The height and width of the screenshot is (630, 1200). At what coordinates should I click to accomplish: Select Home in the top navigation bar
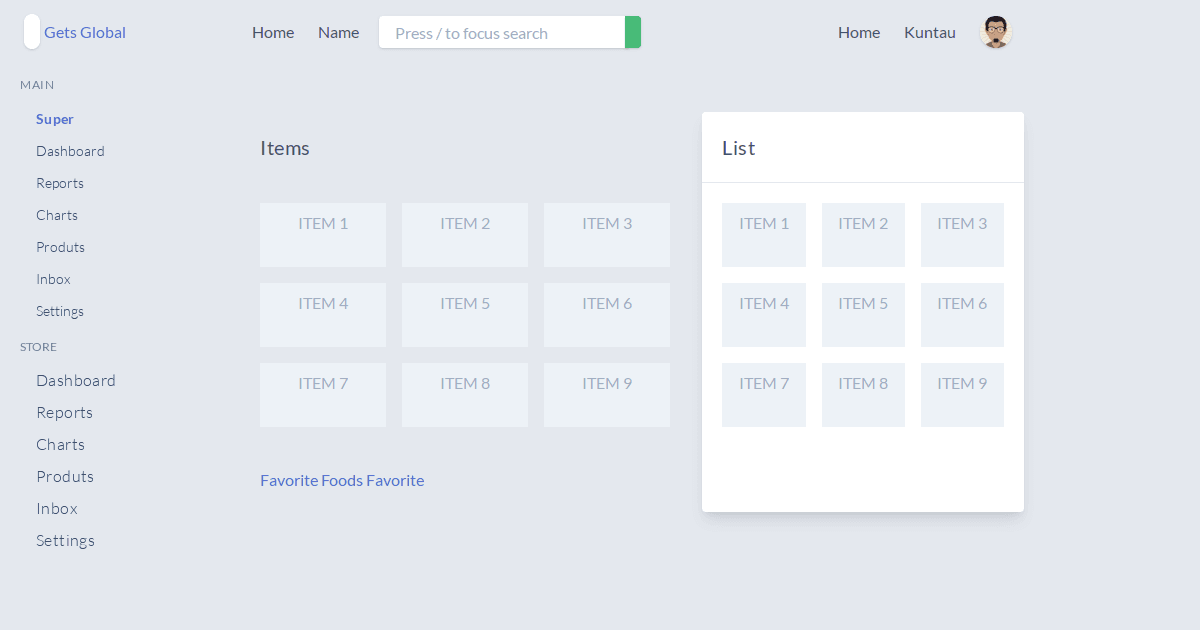tap(273, 32)
